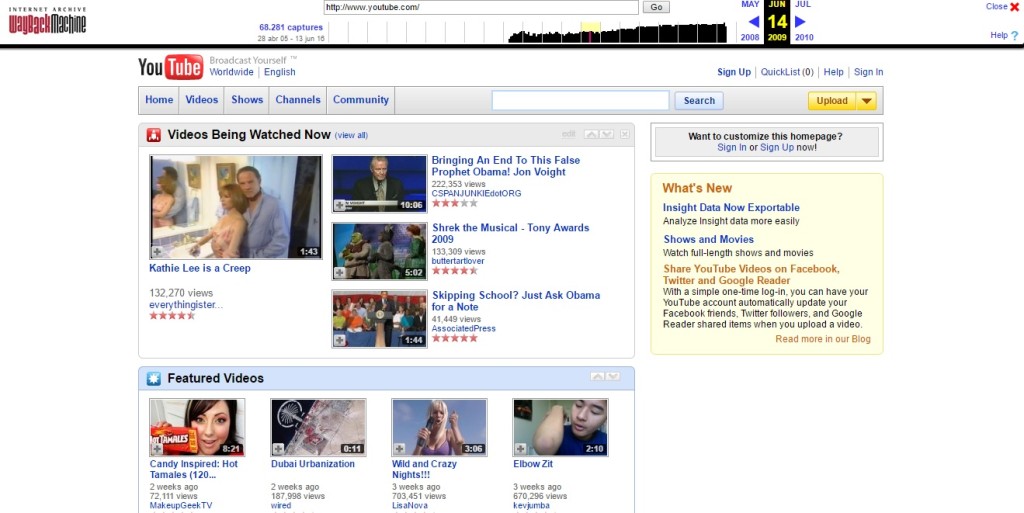Add Wild and Crazy Nights to QuickList
This screenshot has height=513, width=1024.
[400, 448]
